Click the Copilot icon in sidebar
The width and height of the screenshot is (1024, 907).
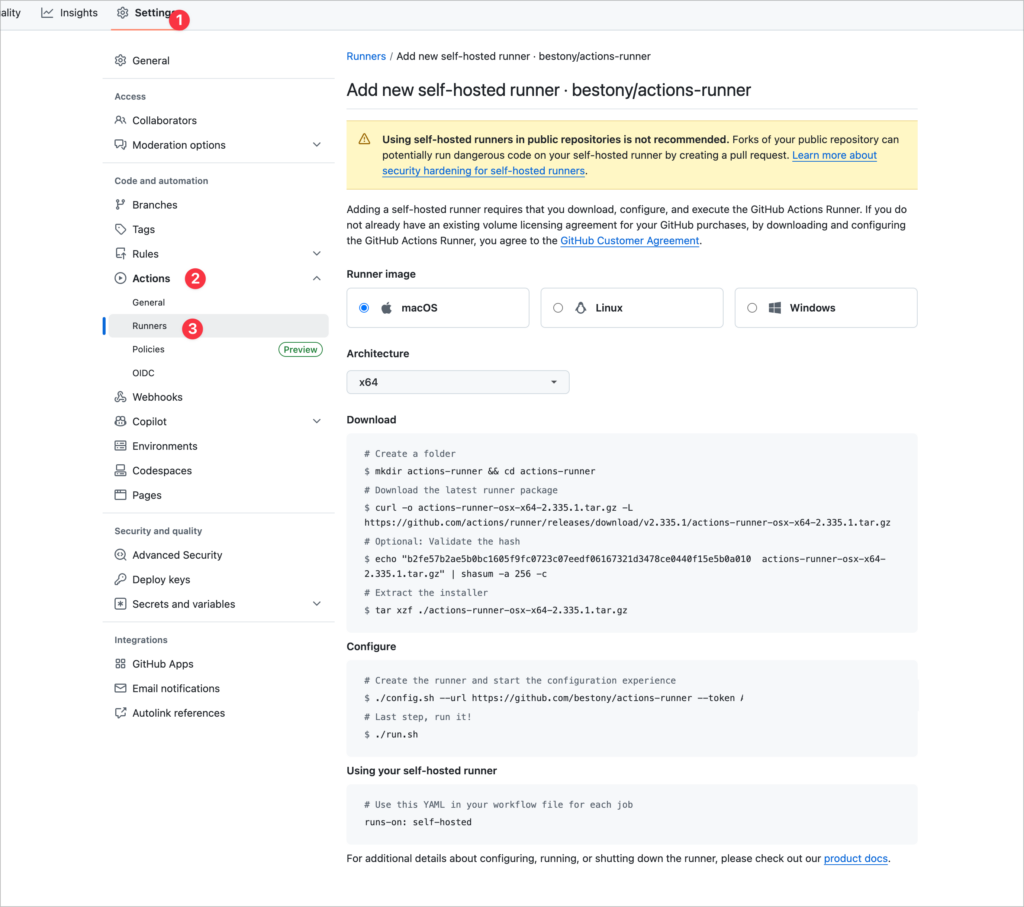pyautogui.click(x=120, y=421)
